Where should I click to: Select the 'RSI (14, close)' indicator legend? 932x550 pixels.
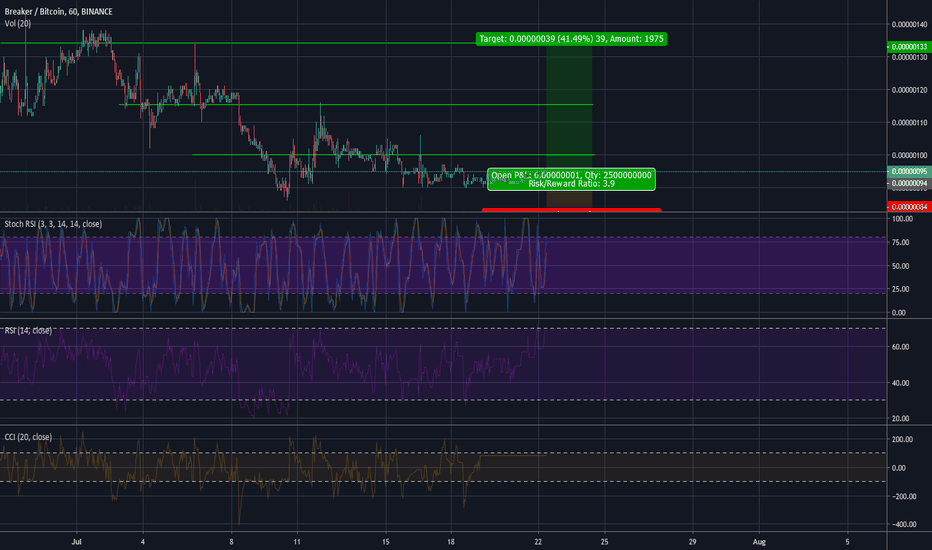coord(28,330)
